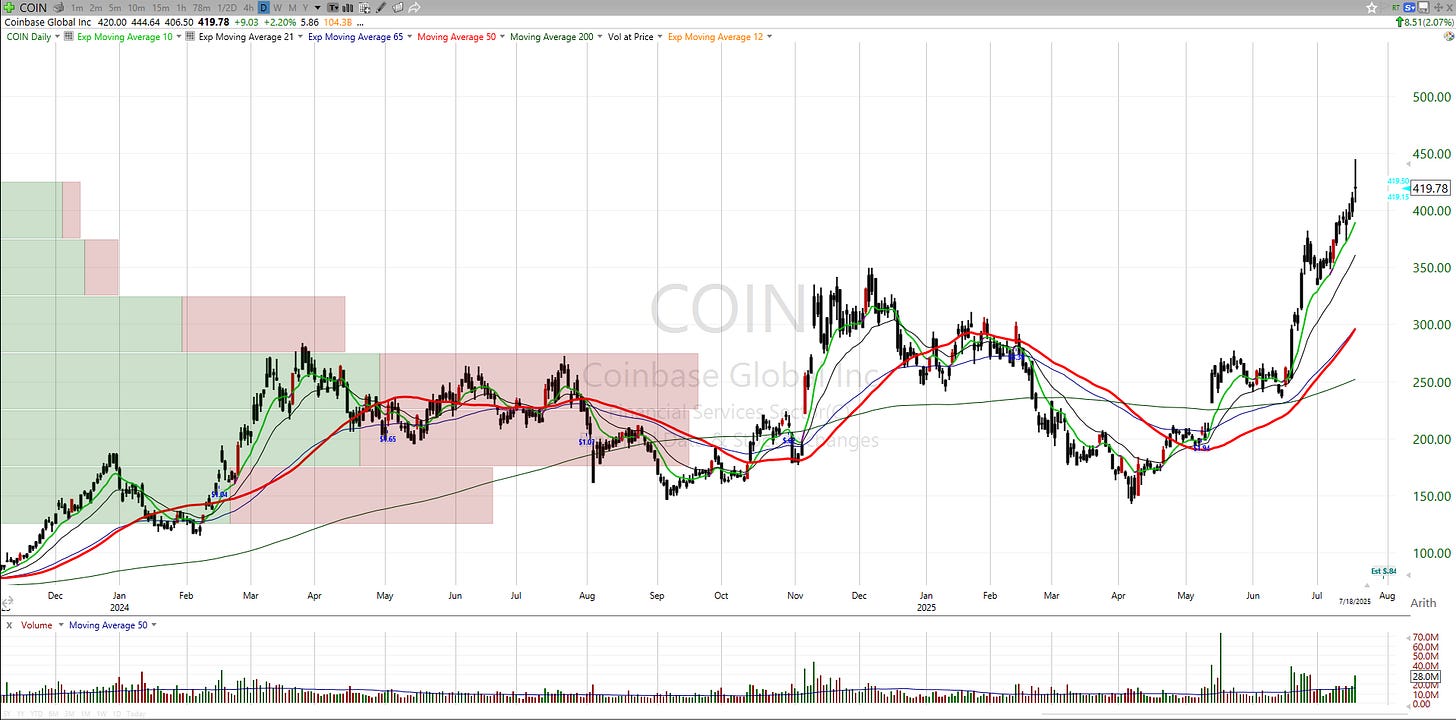Click the 28.0M volume label
Screen dimensions: 1456x720
point(1423,677)
